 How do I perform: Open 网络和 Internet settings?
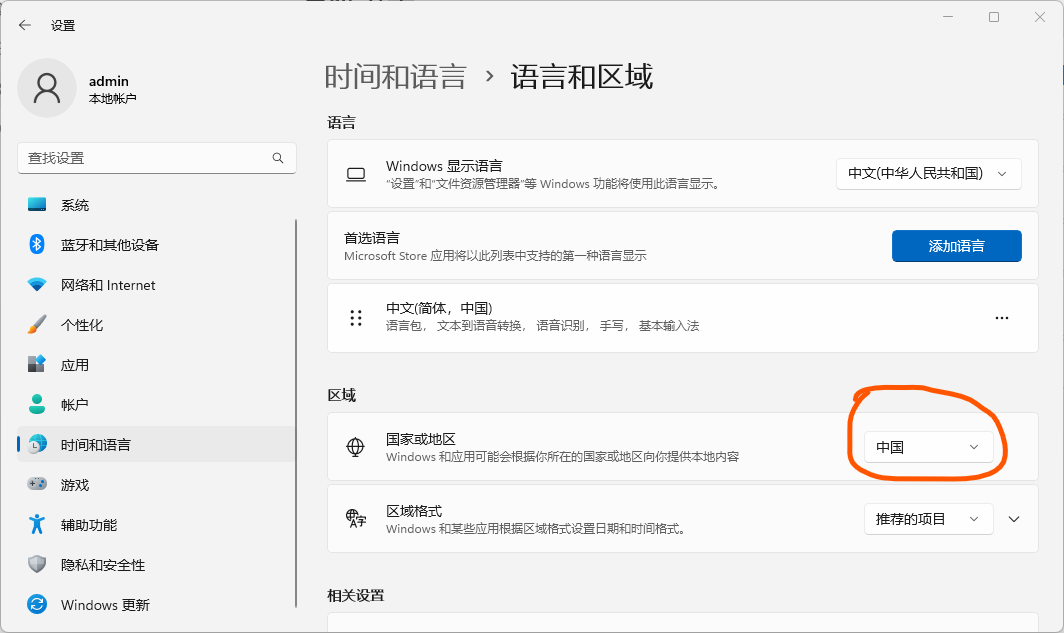click(156, 285)
